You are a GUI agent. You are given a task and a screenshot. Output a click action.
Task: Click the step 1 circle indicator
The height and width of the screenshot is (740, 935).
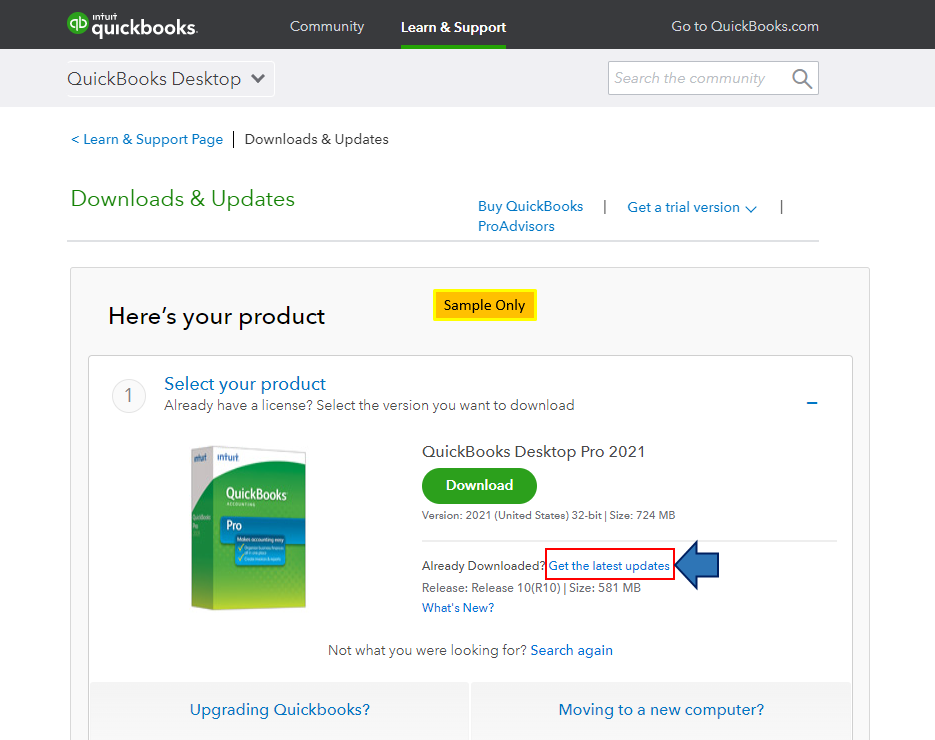coord(128,395)
